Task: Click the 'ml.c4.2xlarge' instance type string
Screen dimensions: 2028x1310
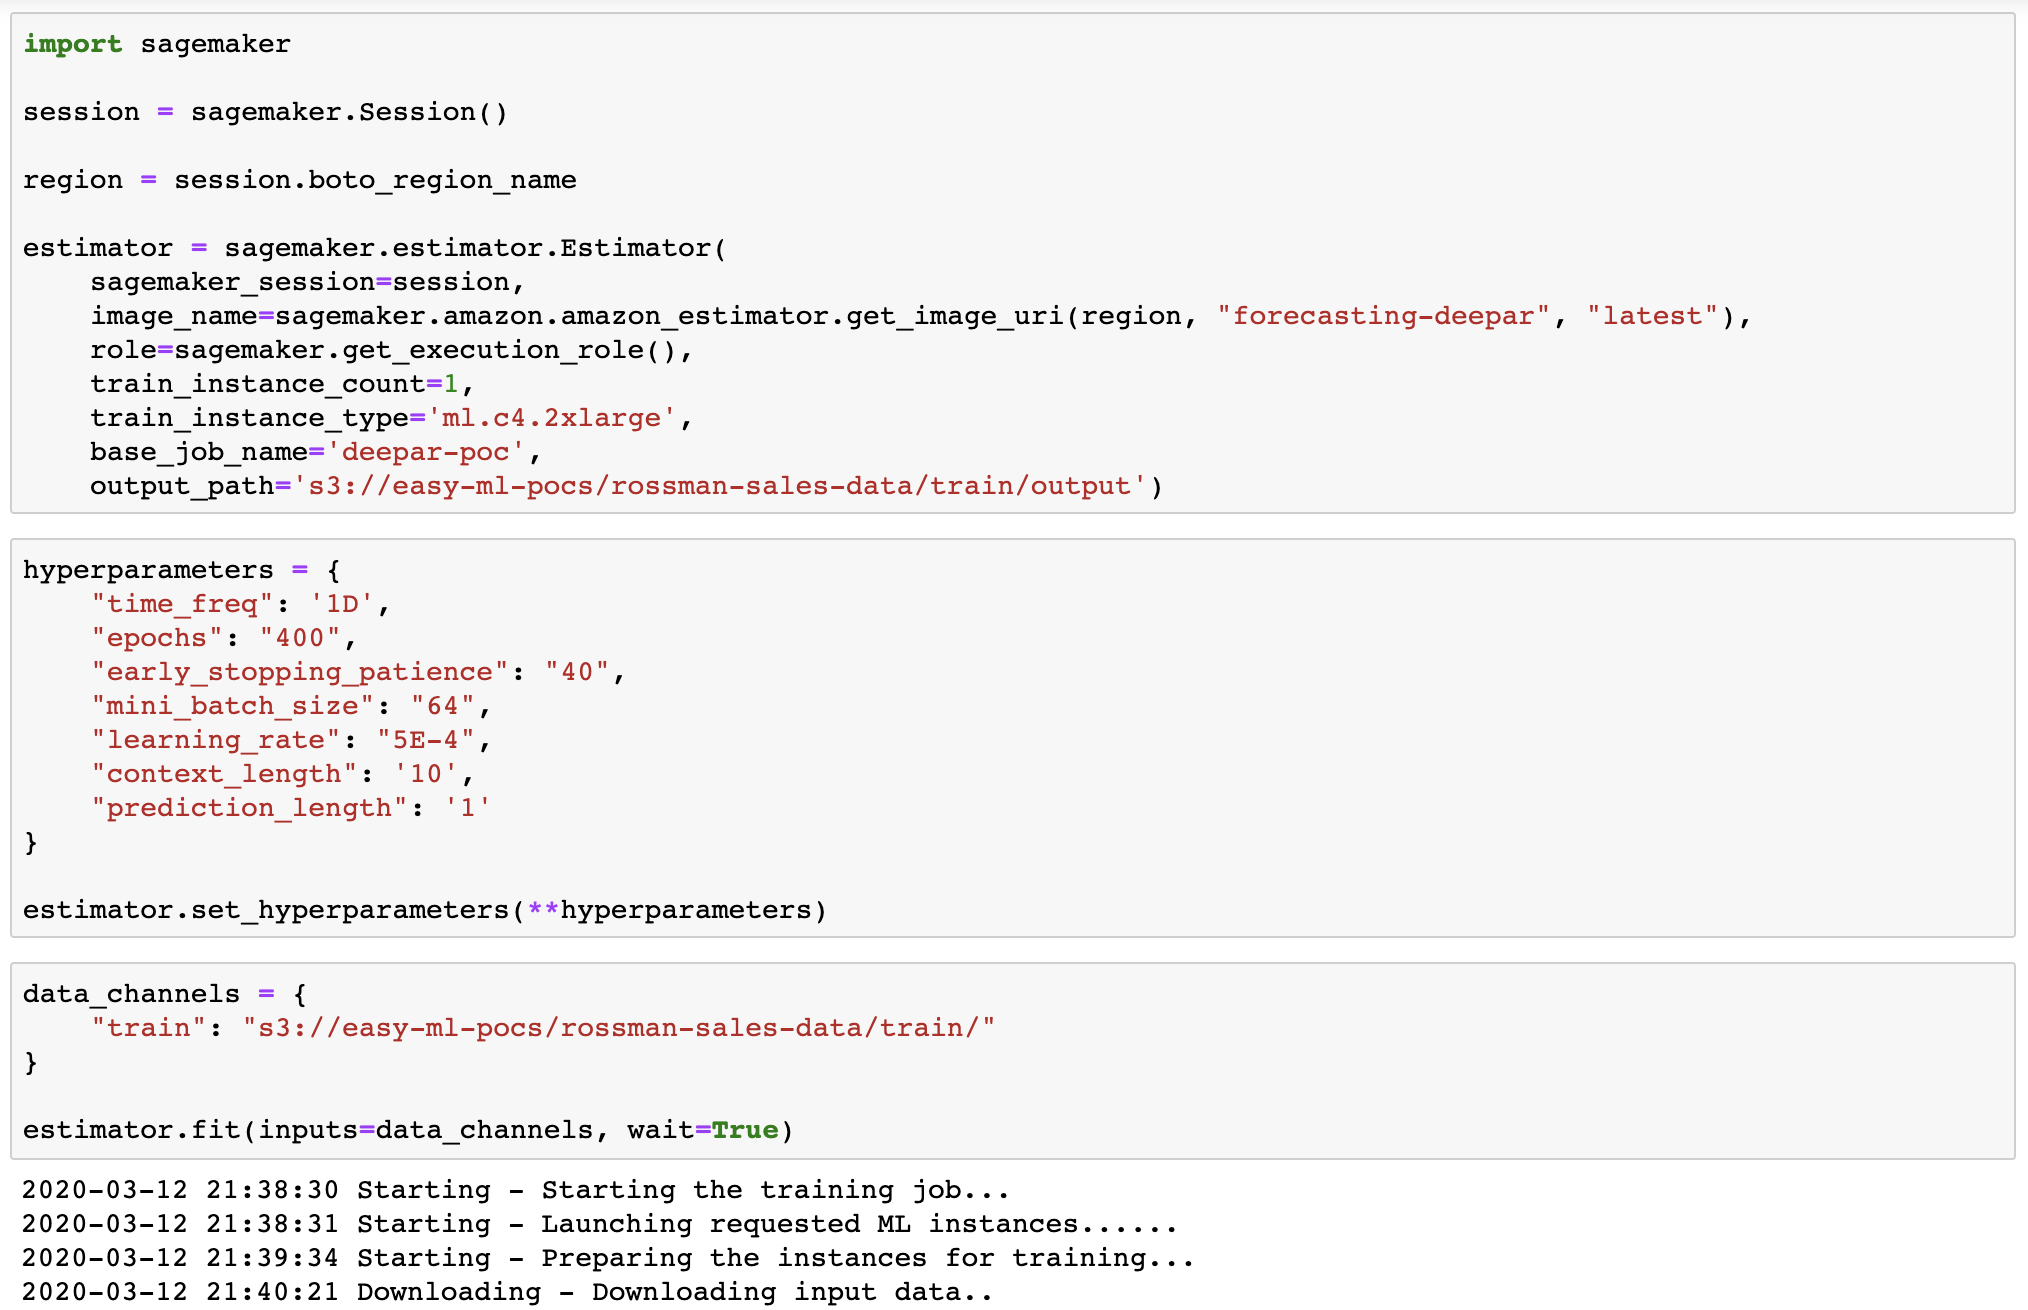Action: tap(551, 418)
